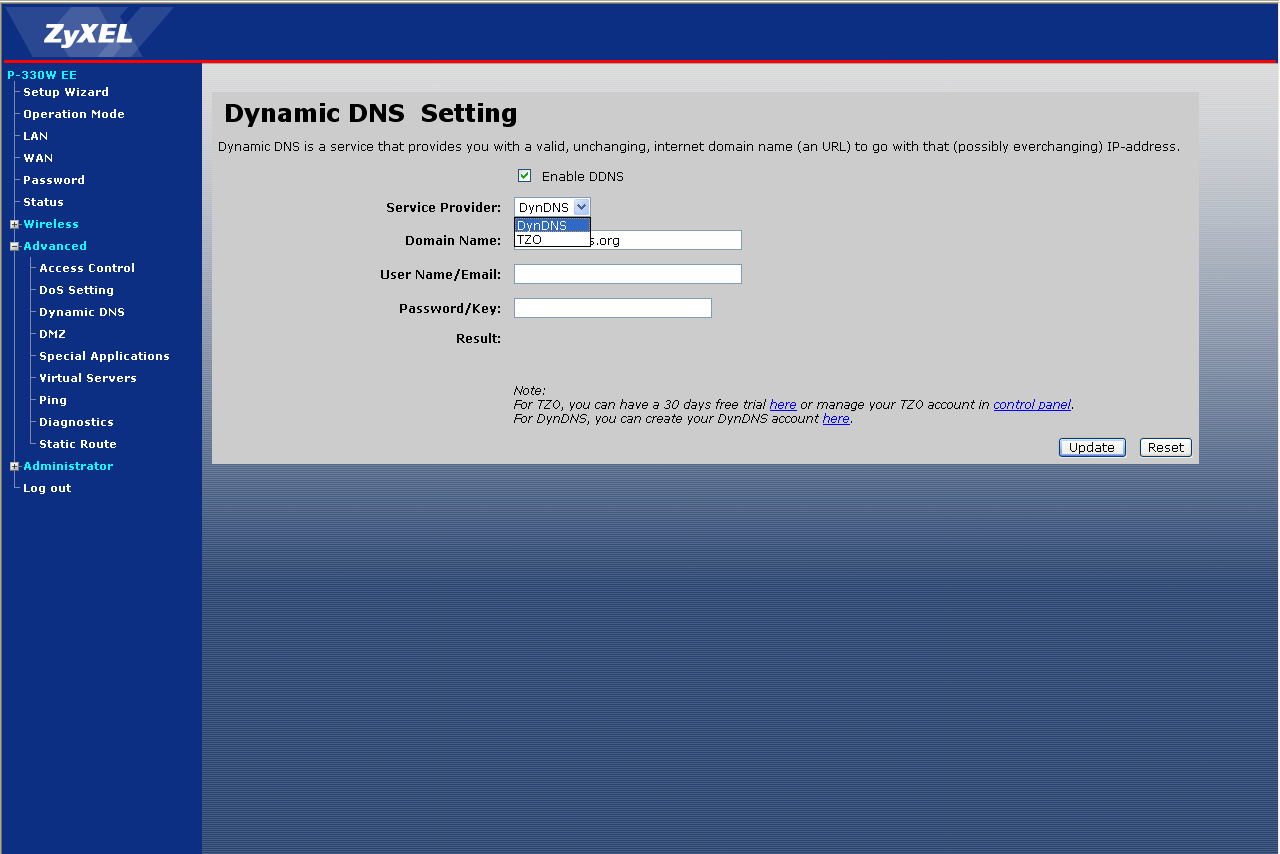Open Setup Wizard in sidebar
This screenshot has width=1280, height=854.
pyautogui.click(x=66, y=92)
